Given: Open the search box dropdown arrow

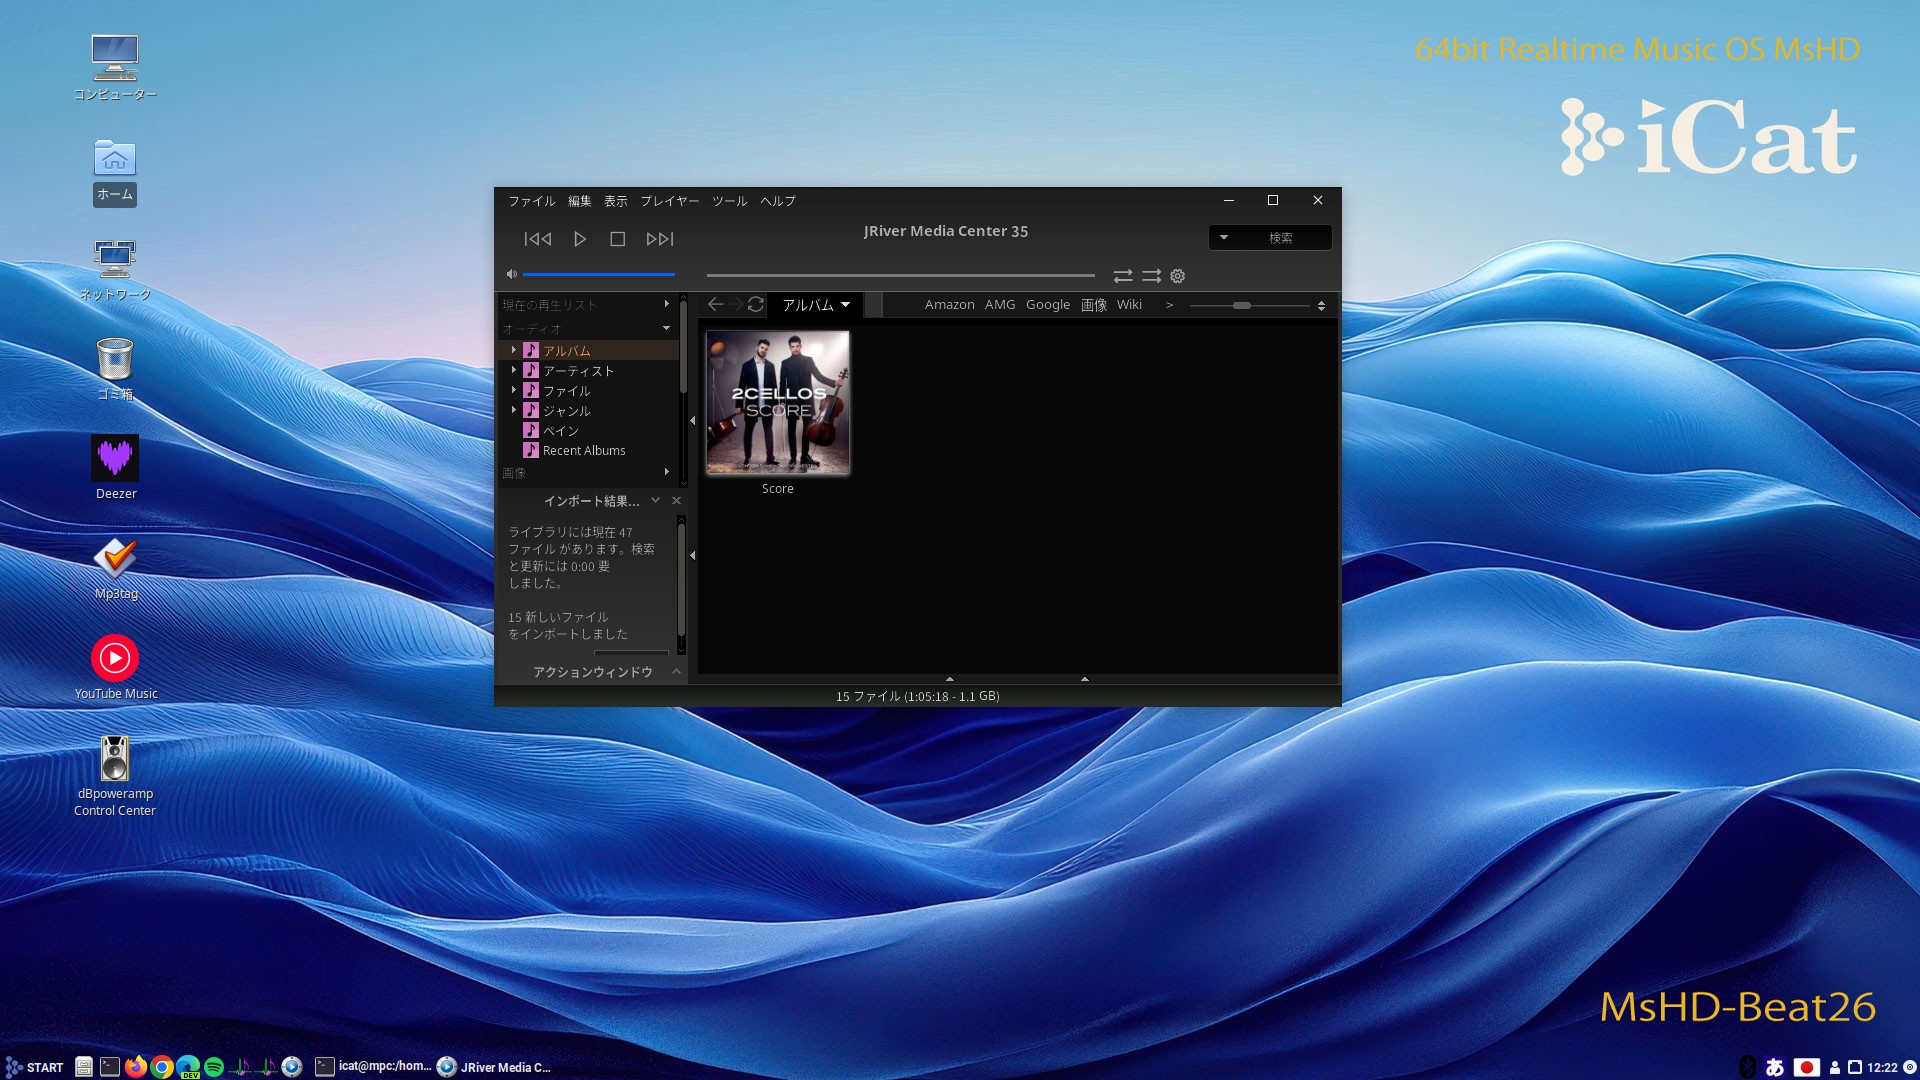Looking at the screenshot, I should pyautogui.click(x=1224, y=237).
